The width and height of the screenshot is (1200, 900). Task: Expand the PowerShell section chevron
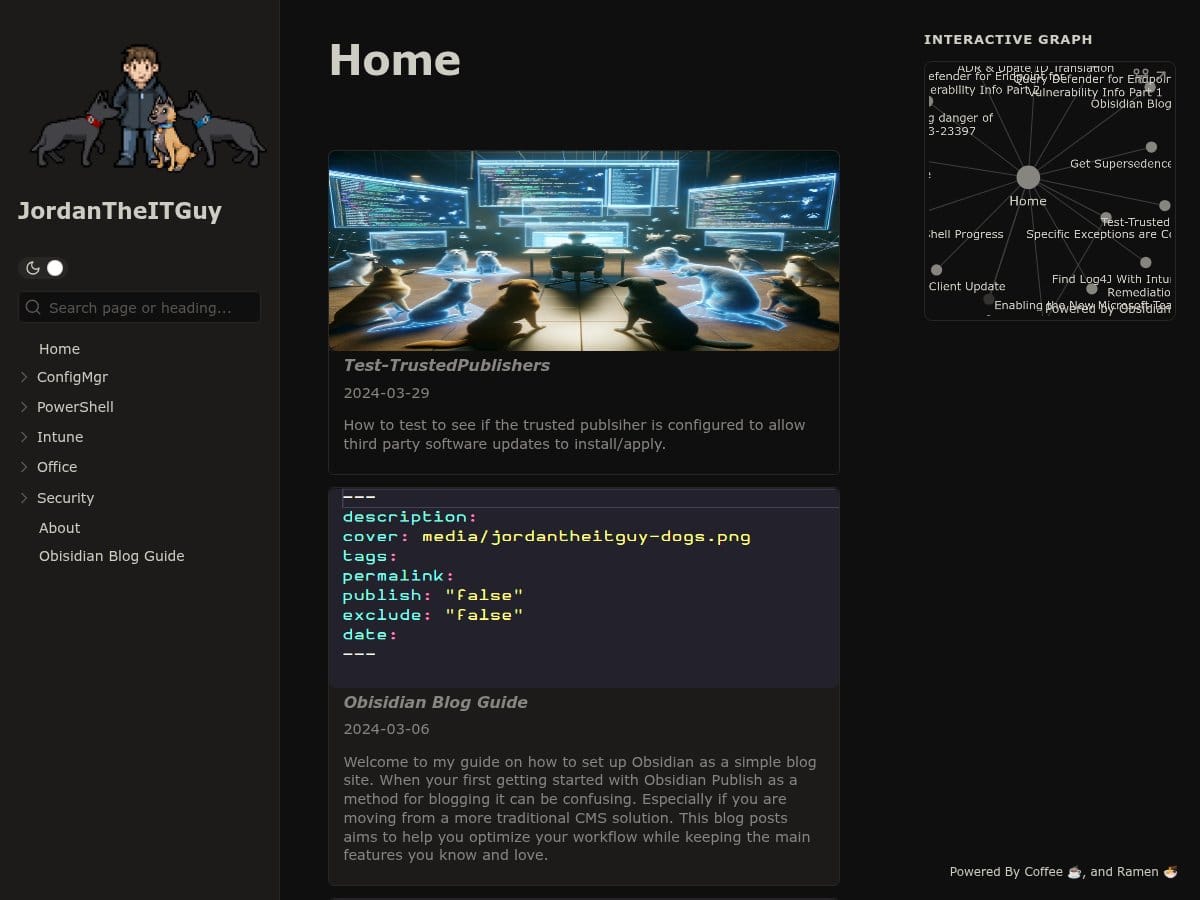[x=24, y=407]
